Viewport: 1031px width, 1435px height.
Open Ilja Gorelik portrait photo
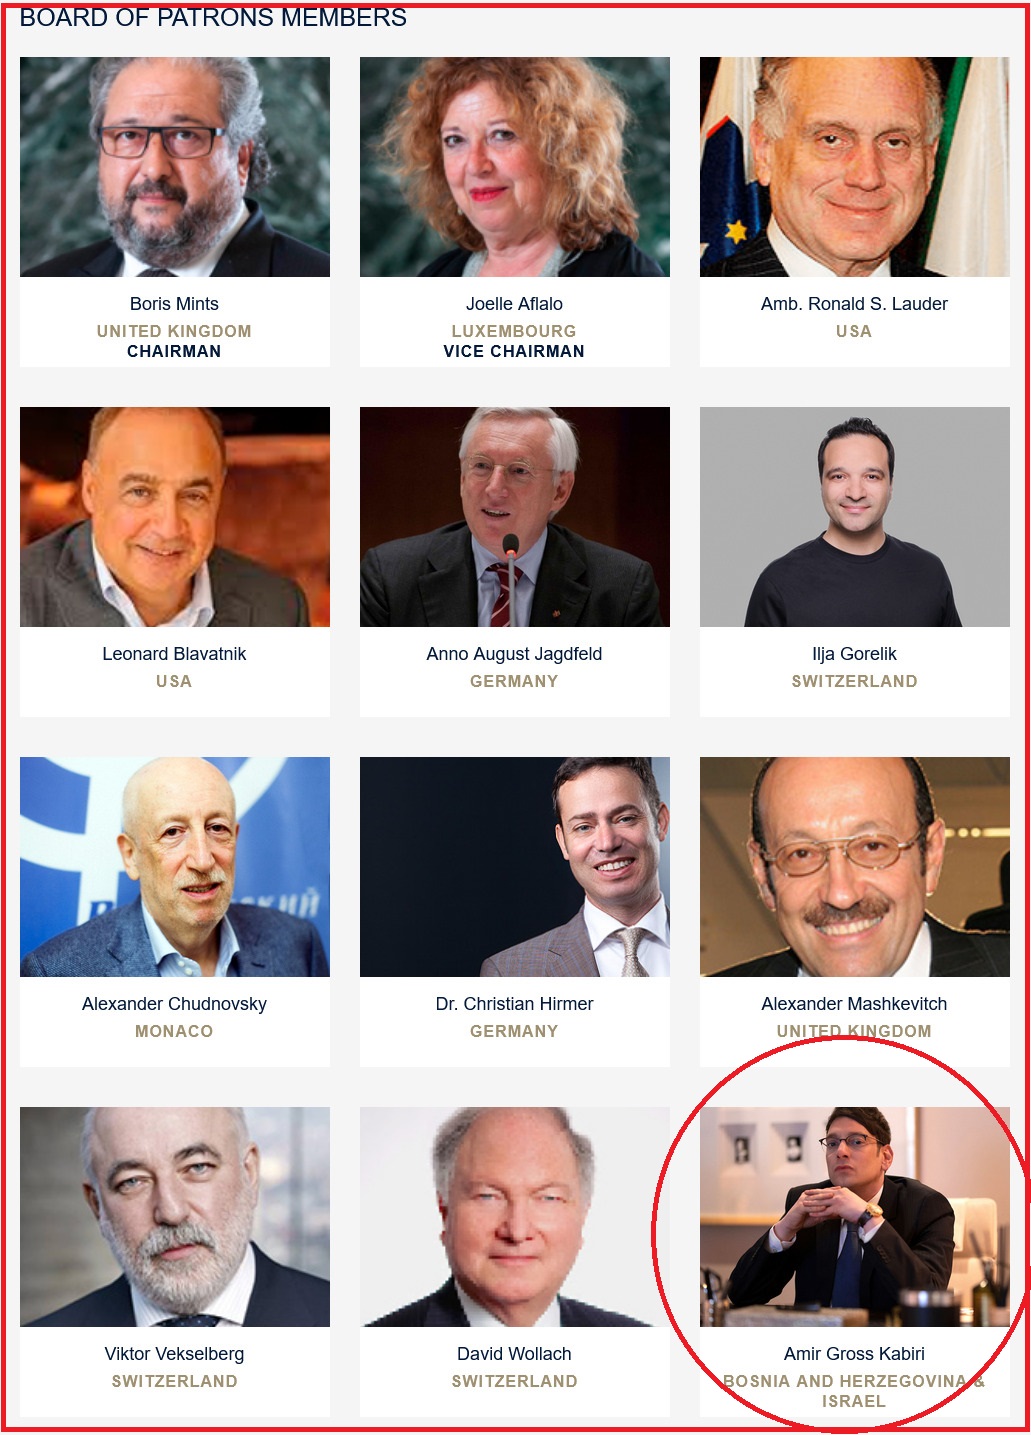click(855, 517)
